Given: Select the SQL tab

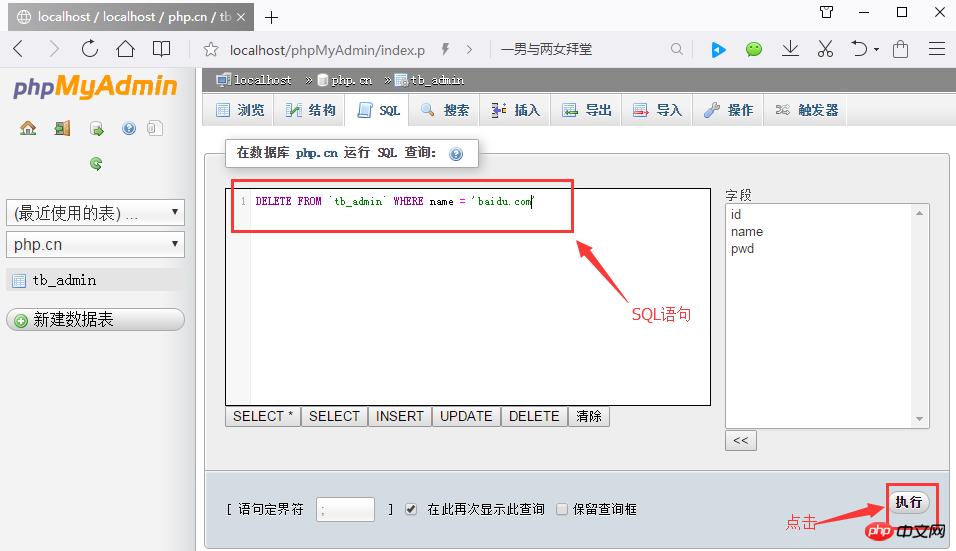Looking at the screenshot, I should point(377,110).
